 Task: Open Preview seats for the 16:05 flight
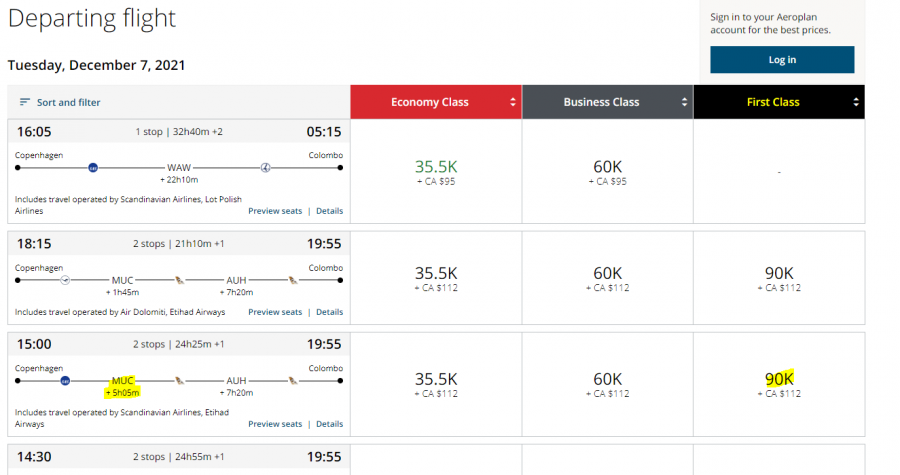click(x=275, y=211)
